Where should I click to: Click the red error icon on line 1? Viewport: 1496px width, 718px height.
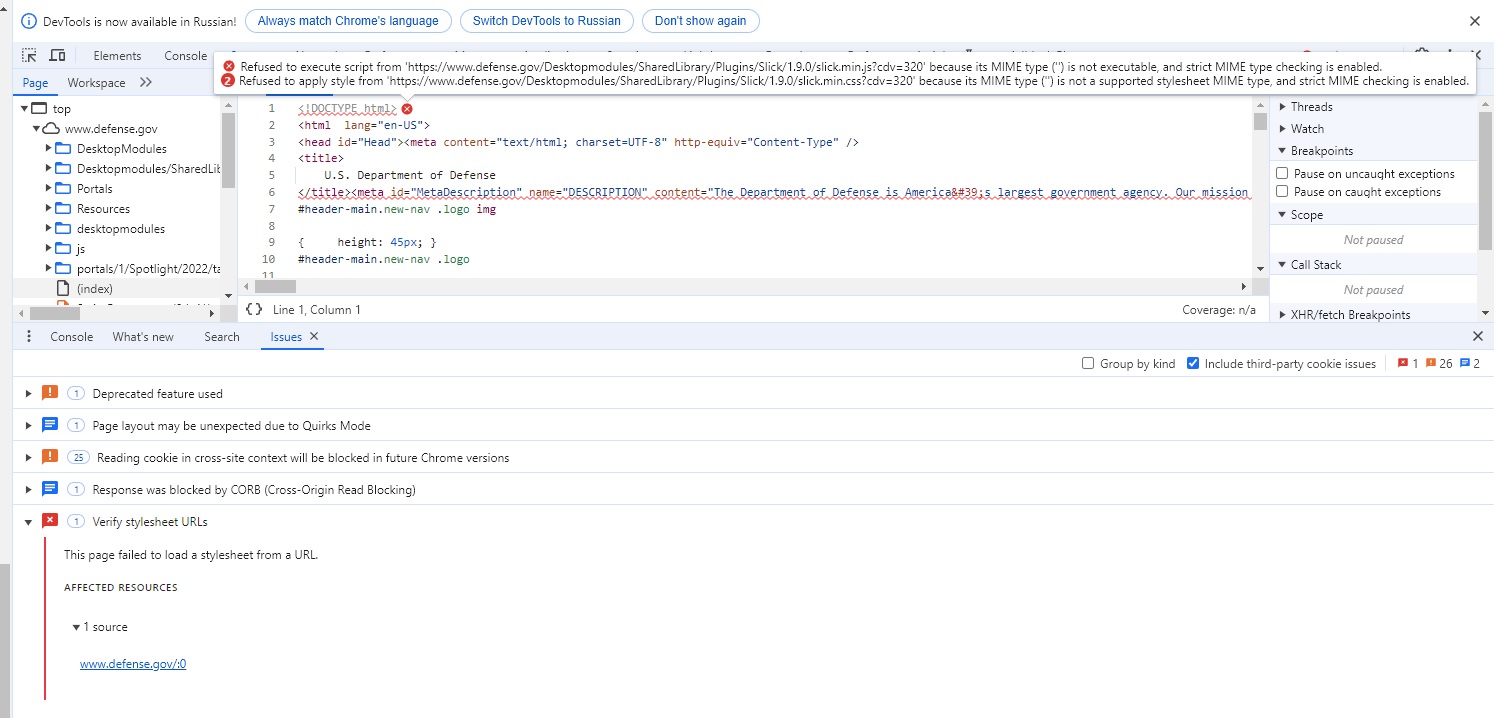tap(407, 108)
